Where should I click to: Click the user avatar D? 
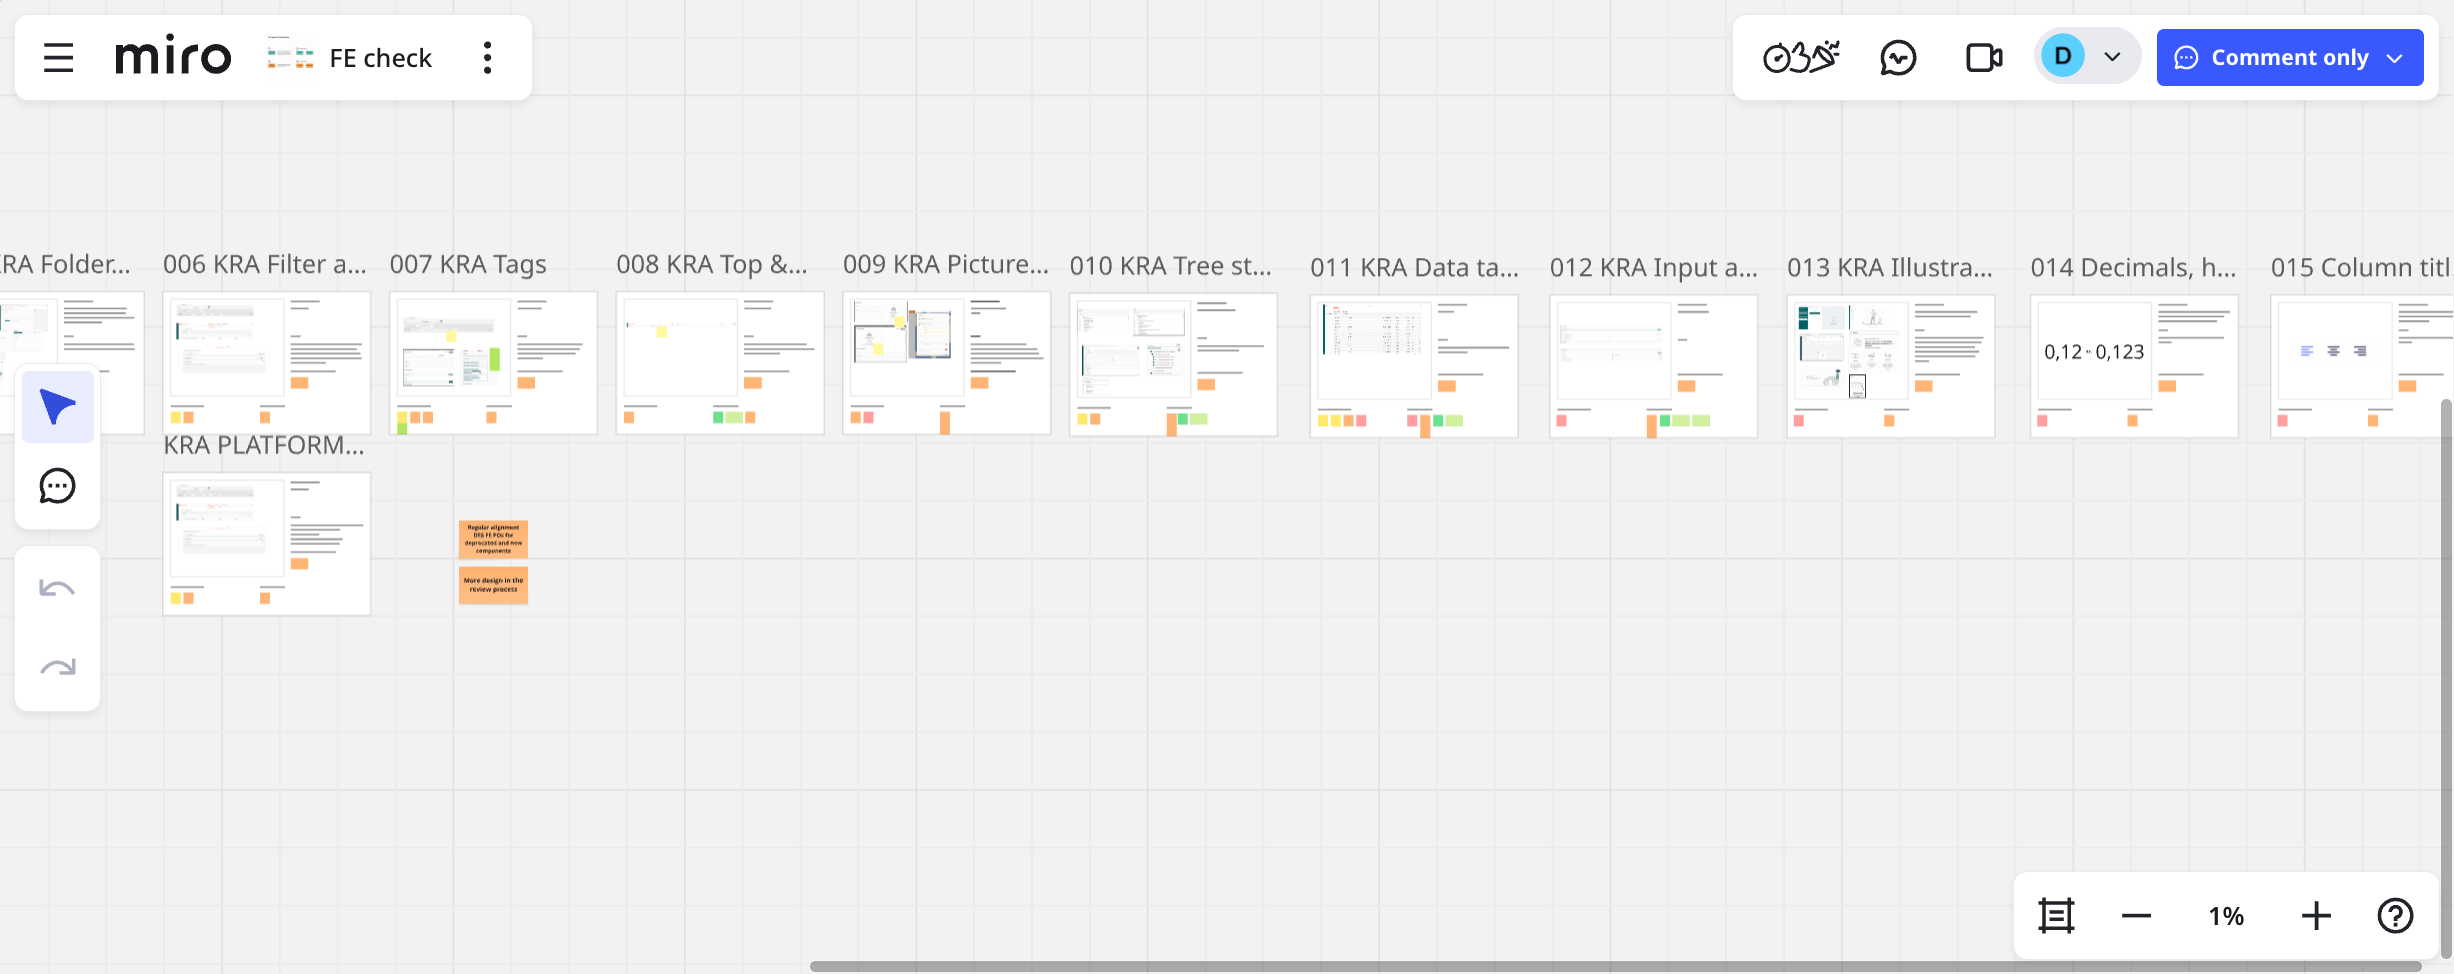coord(2063,56)
